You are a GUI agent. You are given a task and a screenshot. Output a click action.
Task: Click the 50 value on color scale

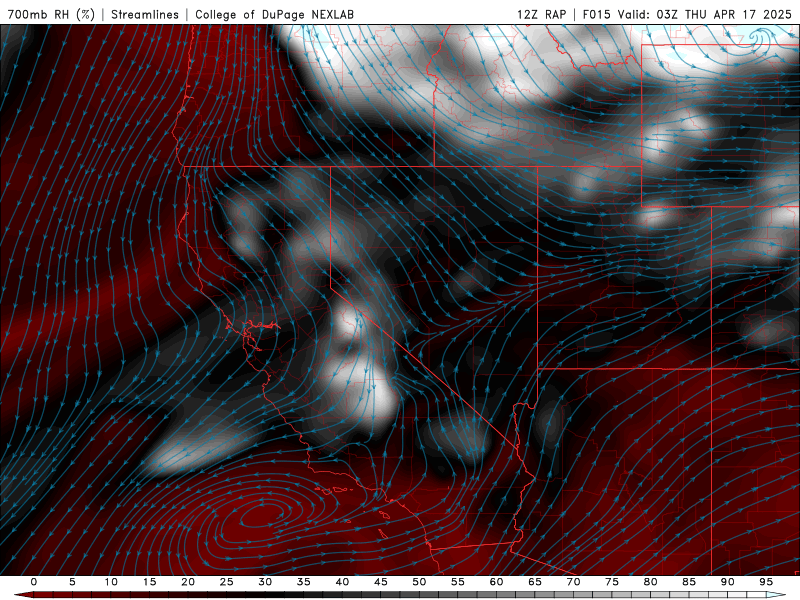click(x=419, y=582)
